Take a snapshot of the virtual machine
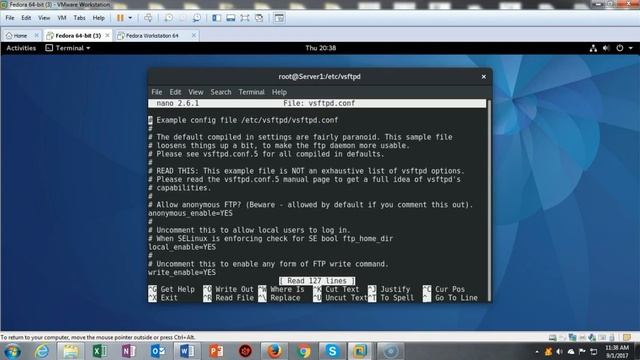The height and width of the screenshot is (360, 640). pyautogui.click(x=168, y=18)
